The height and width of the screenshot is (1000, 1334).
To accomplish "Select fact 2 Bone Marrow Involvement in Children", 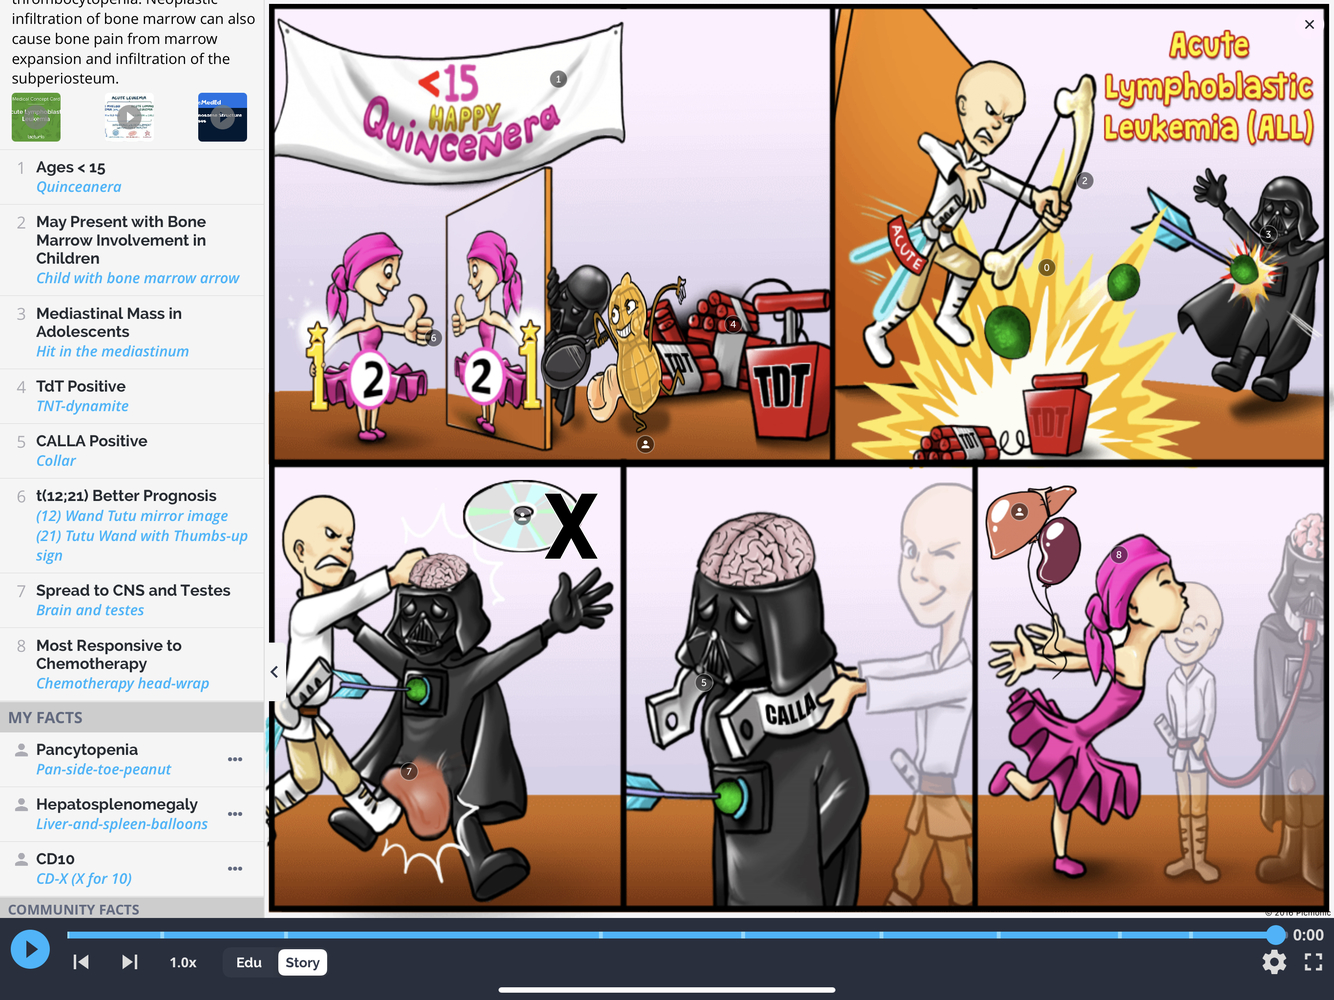I will click(132, 250).
